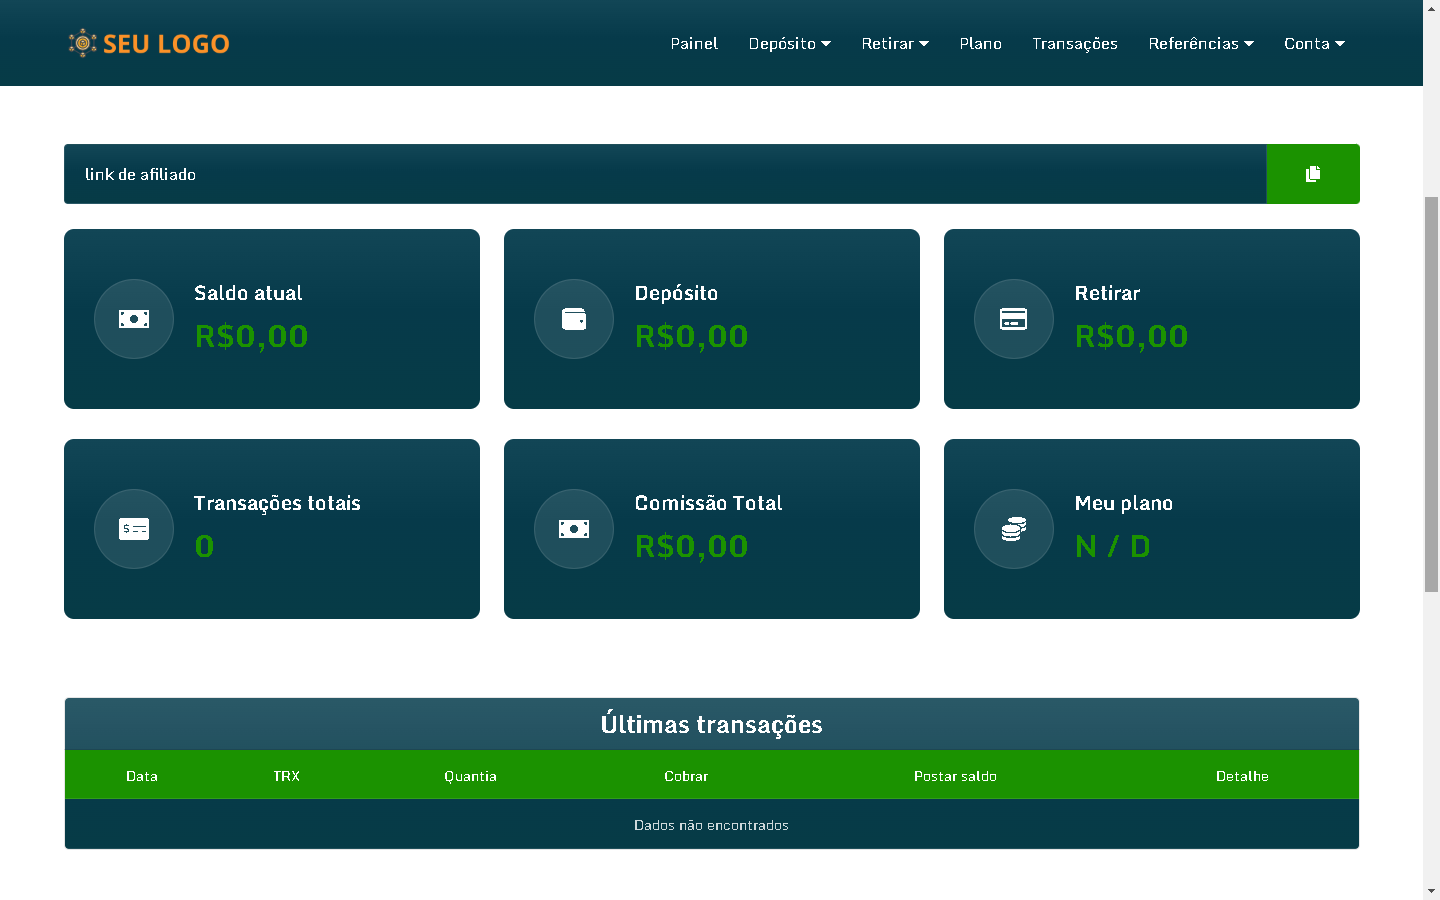This screenshot has height=900, width=1440.
Task: Click the vertical page scrollbar thumb
Action: [1431, 394]
